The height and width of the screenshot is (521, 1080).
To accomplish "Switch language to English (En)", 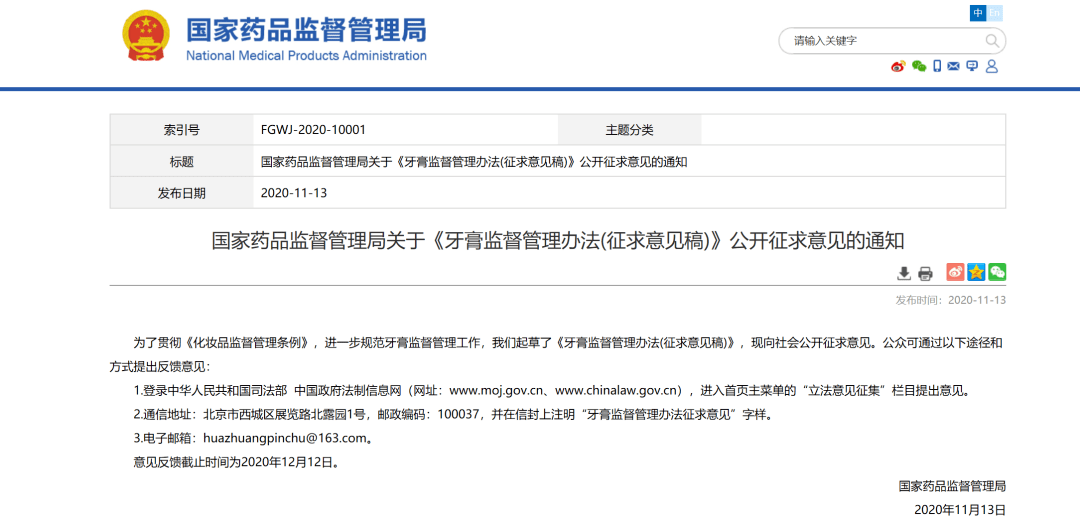I will pos(995,13).
